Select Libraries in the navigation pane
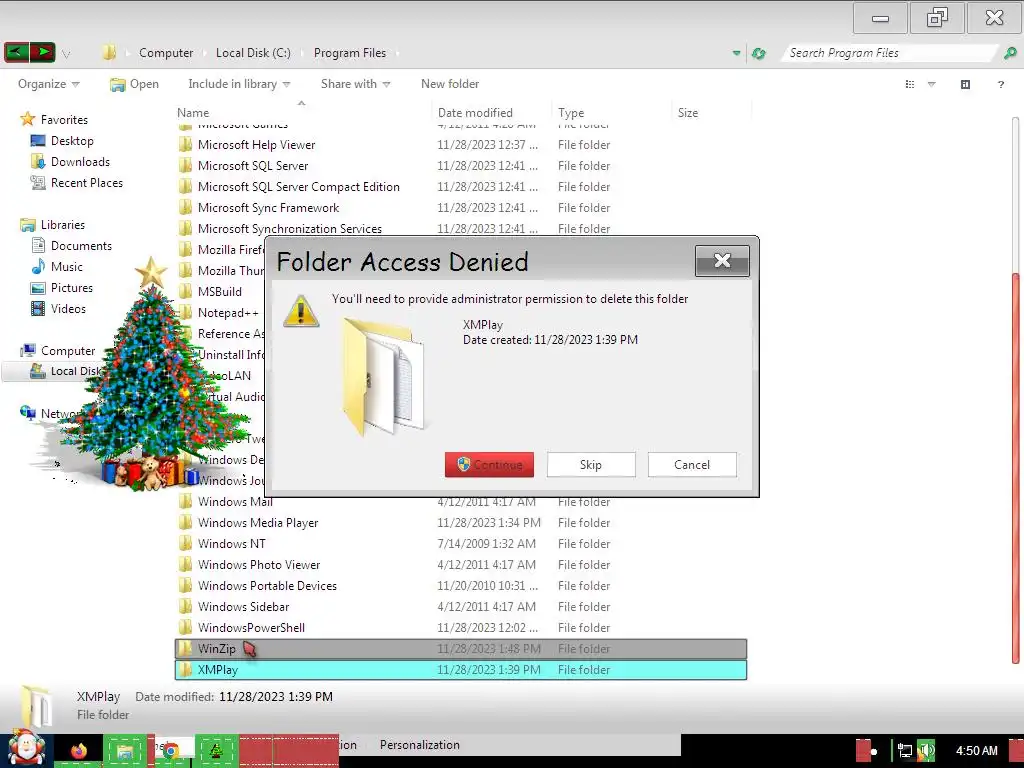The image size is (1024, 768). click(63, 225)
